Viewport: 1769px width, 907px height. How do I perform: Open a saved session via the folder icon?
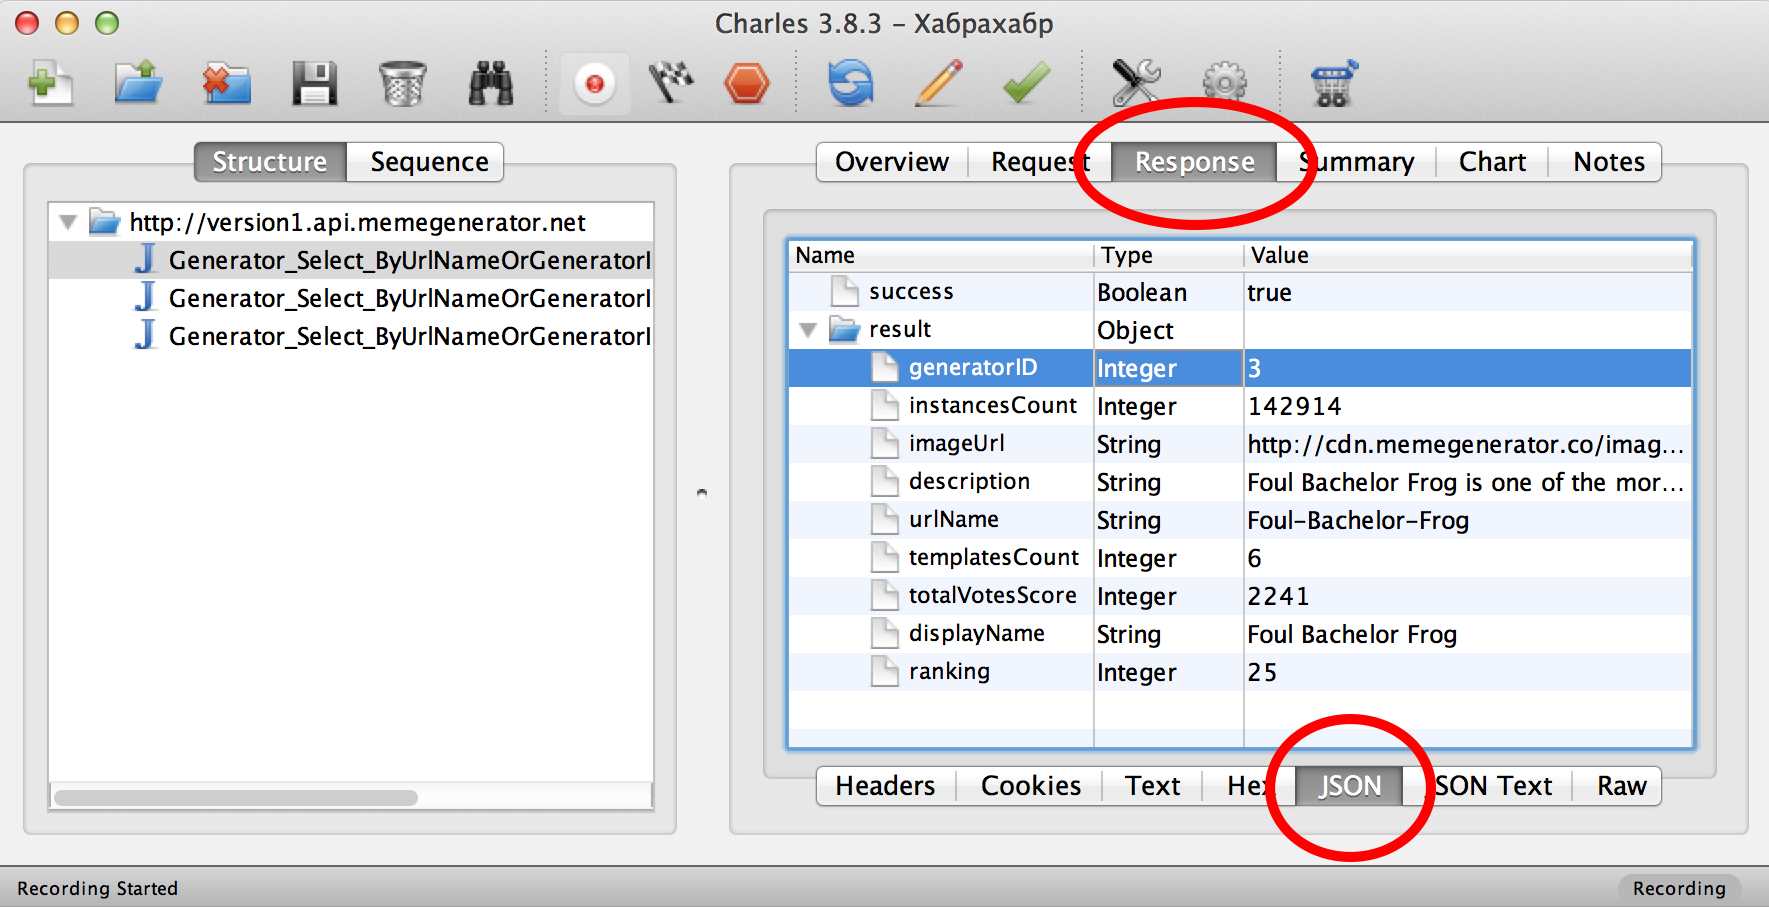pos(138,83)
